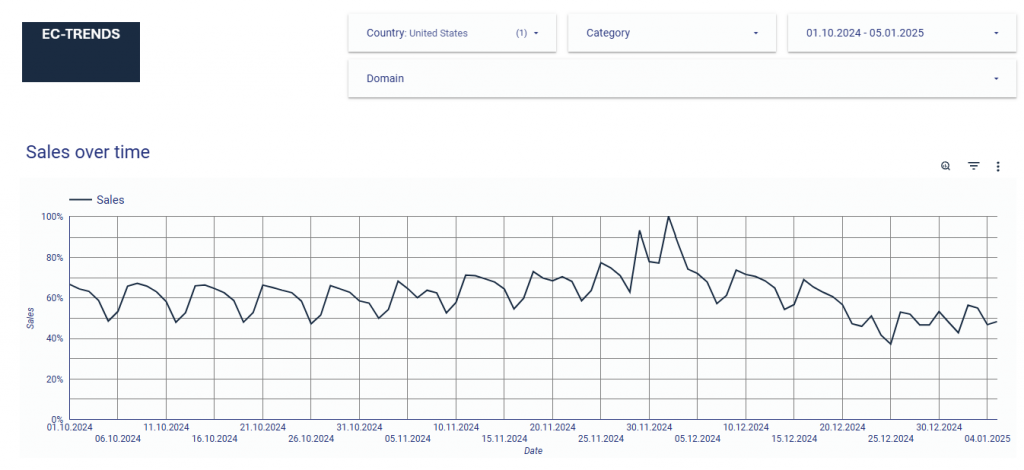
Task: Open the three-dot chart options menu
Action: coord(998,166)
